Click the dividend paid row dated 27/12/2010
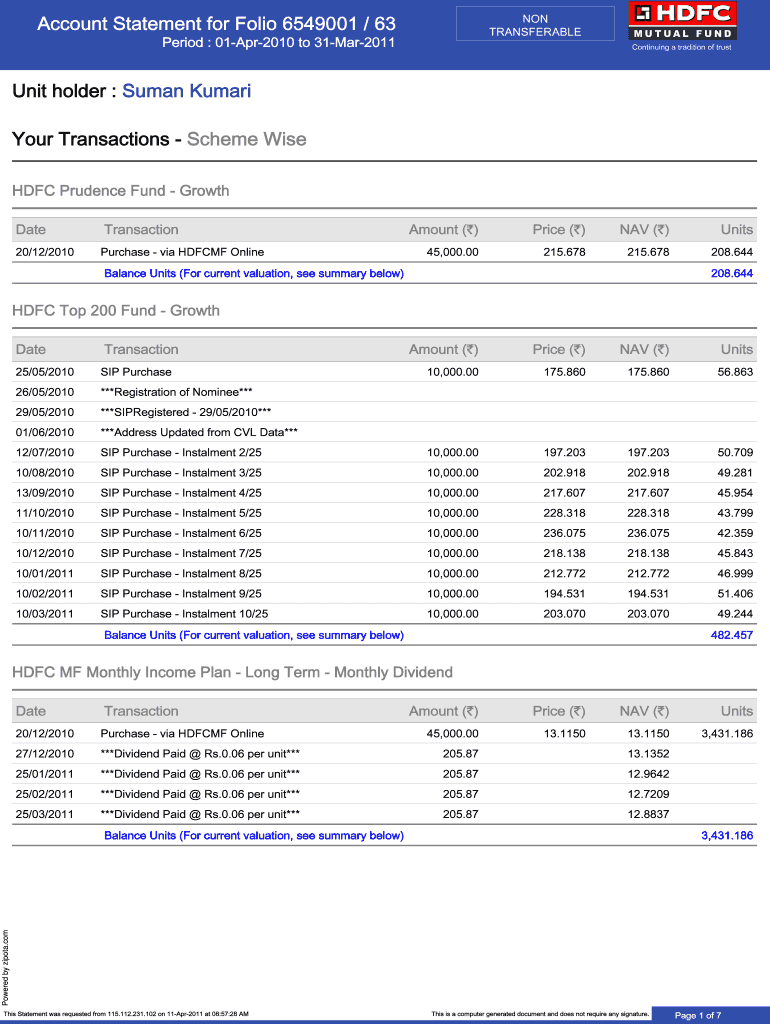Viewport: 770px width, 1024px height. click(200, 754)
